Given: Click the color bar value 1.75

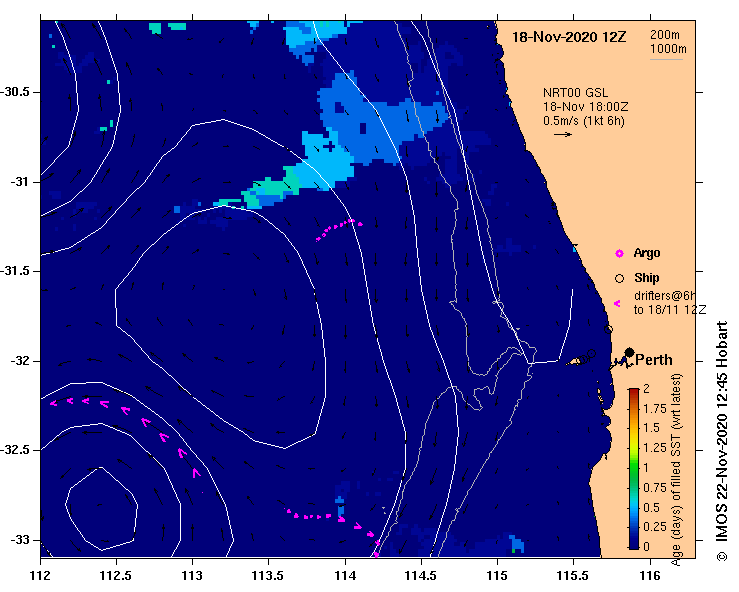Looking at the screenshot, I should (655, 409).
